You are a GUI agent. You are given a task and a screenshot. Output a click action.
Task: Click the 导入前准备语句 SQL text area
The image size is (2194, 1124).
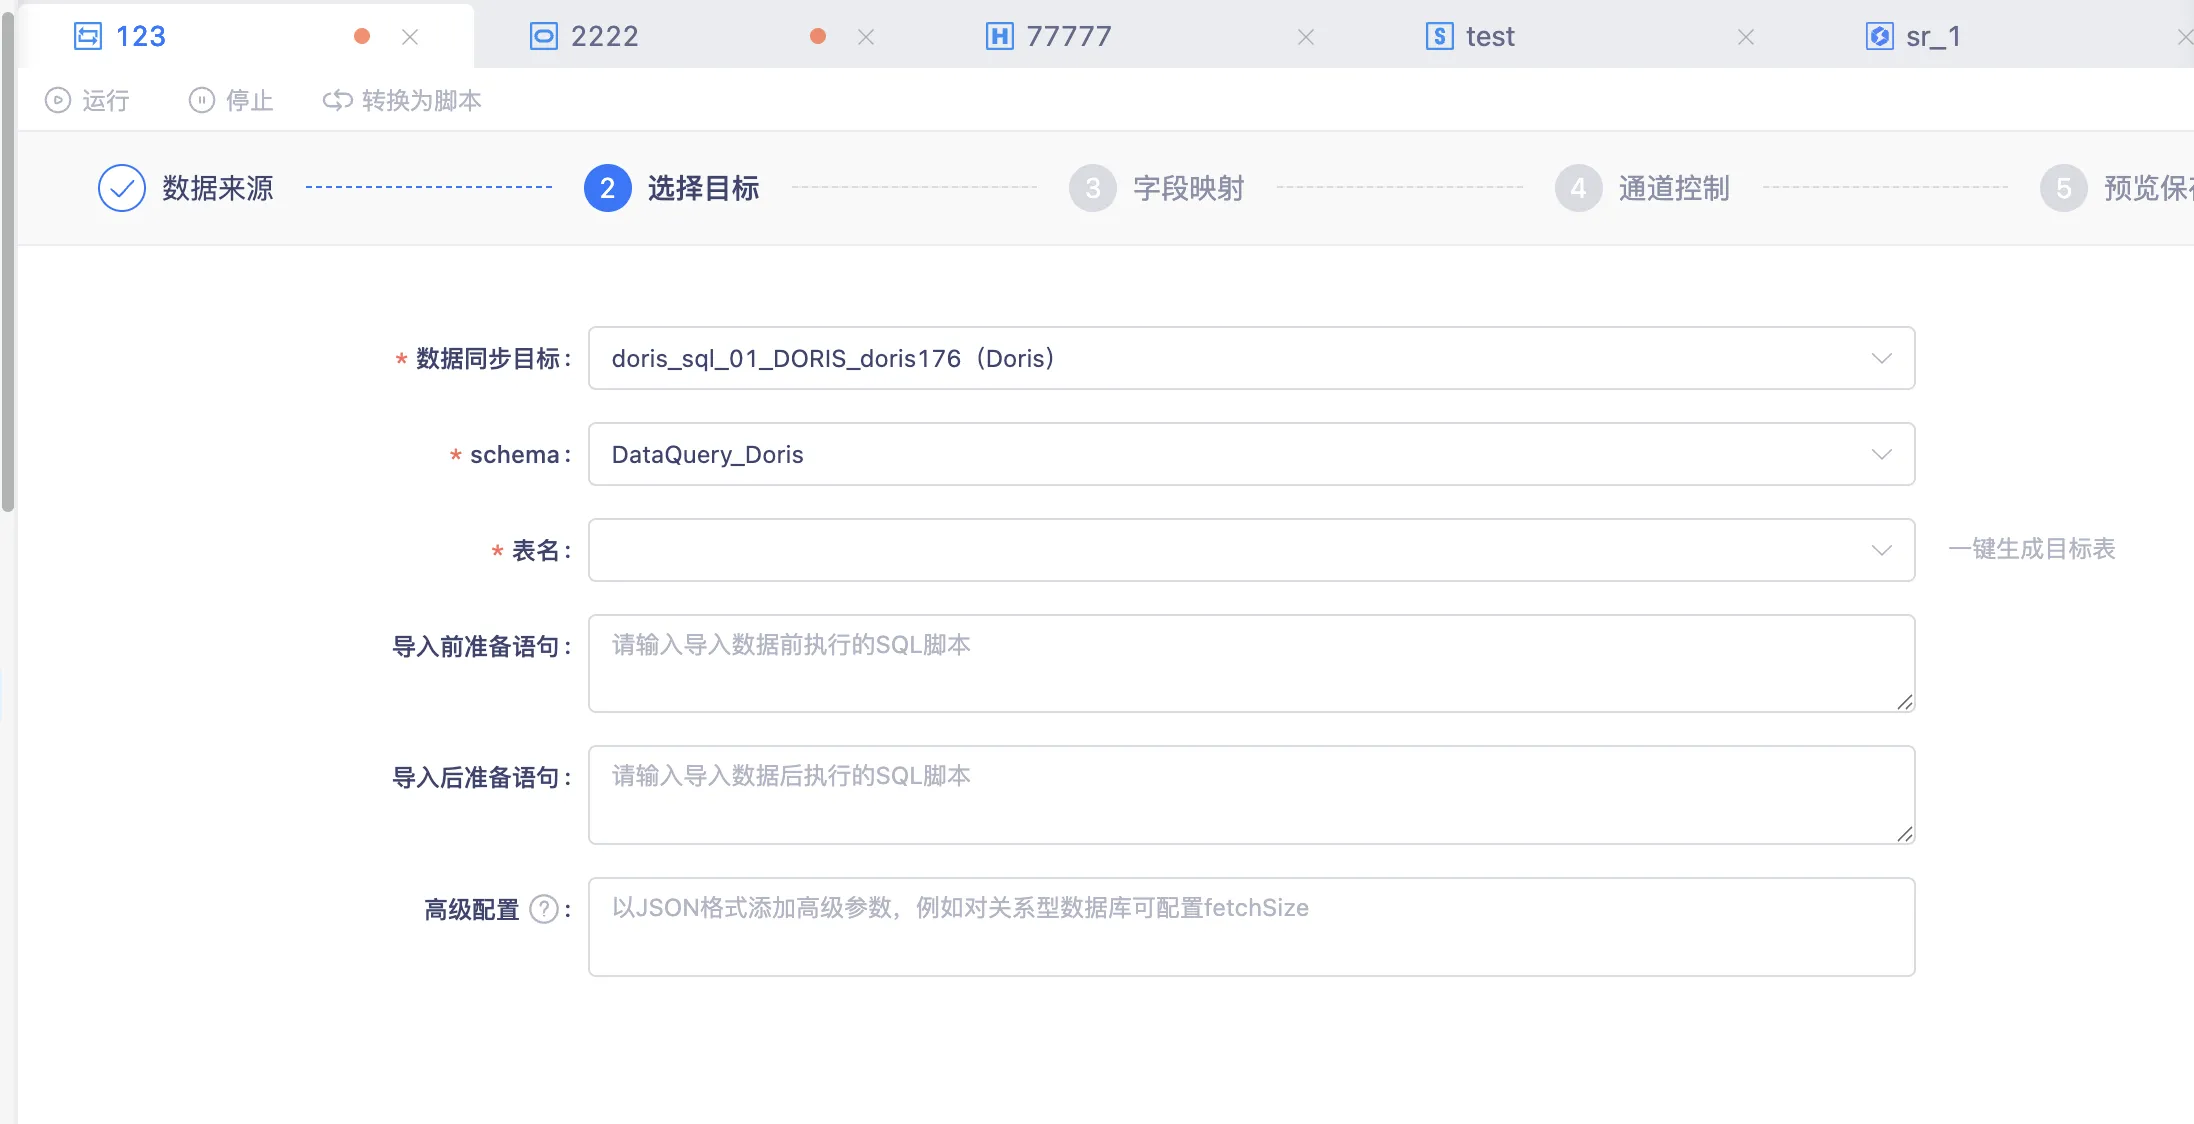tap(1250, 663)
